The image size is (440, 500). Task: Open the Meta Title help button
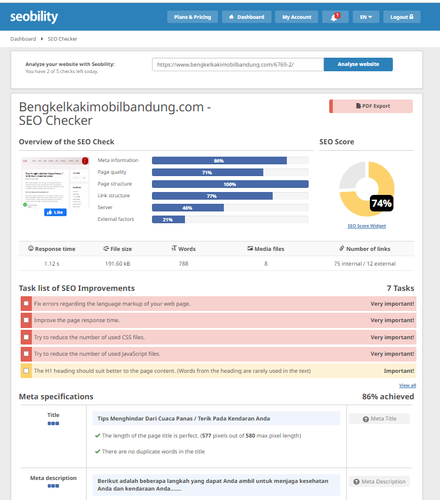click(379, 419)
